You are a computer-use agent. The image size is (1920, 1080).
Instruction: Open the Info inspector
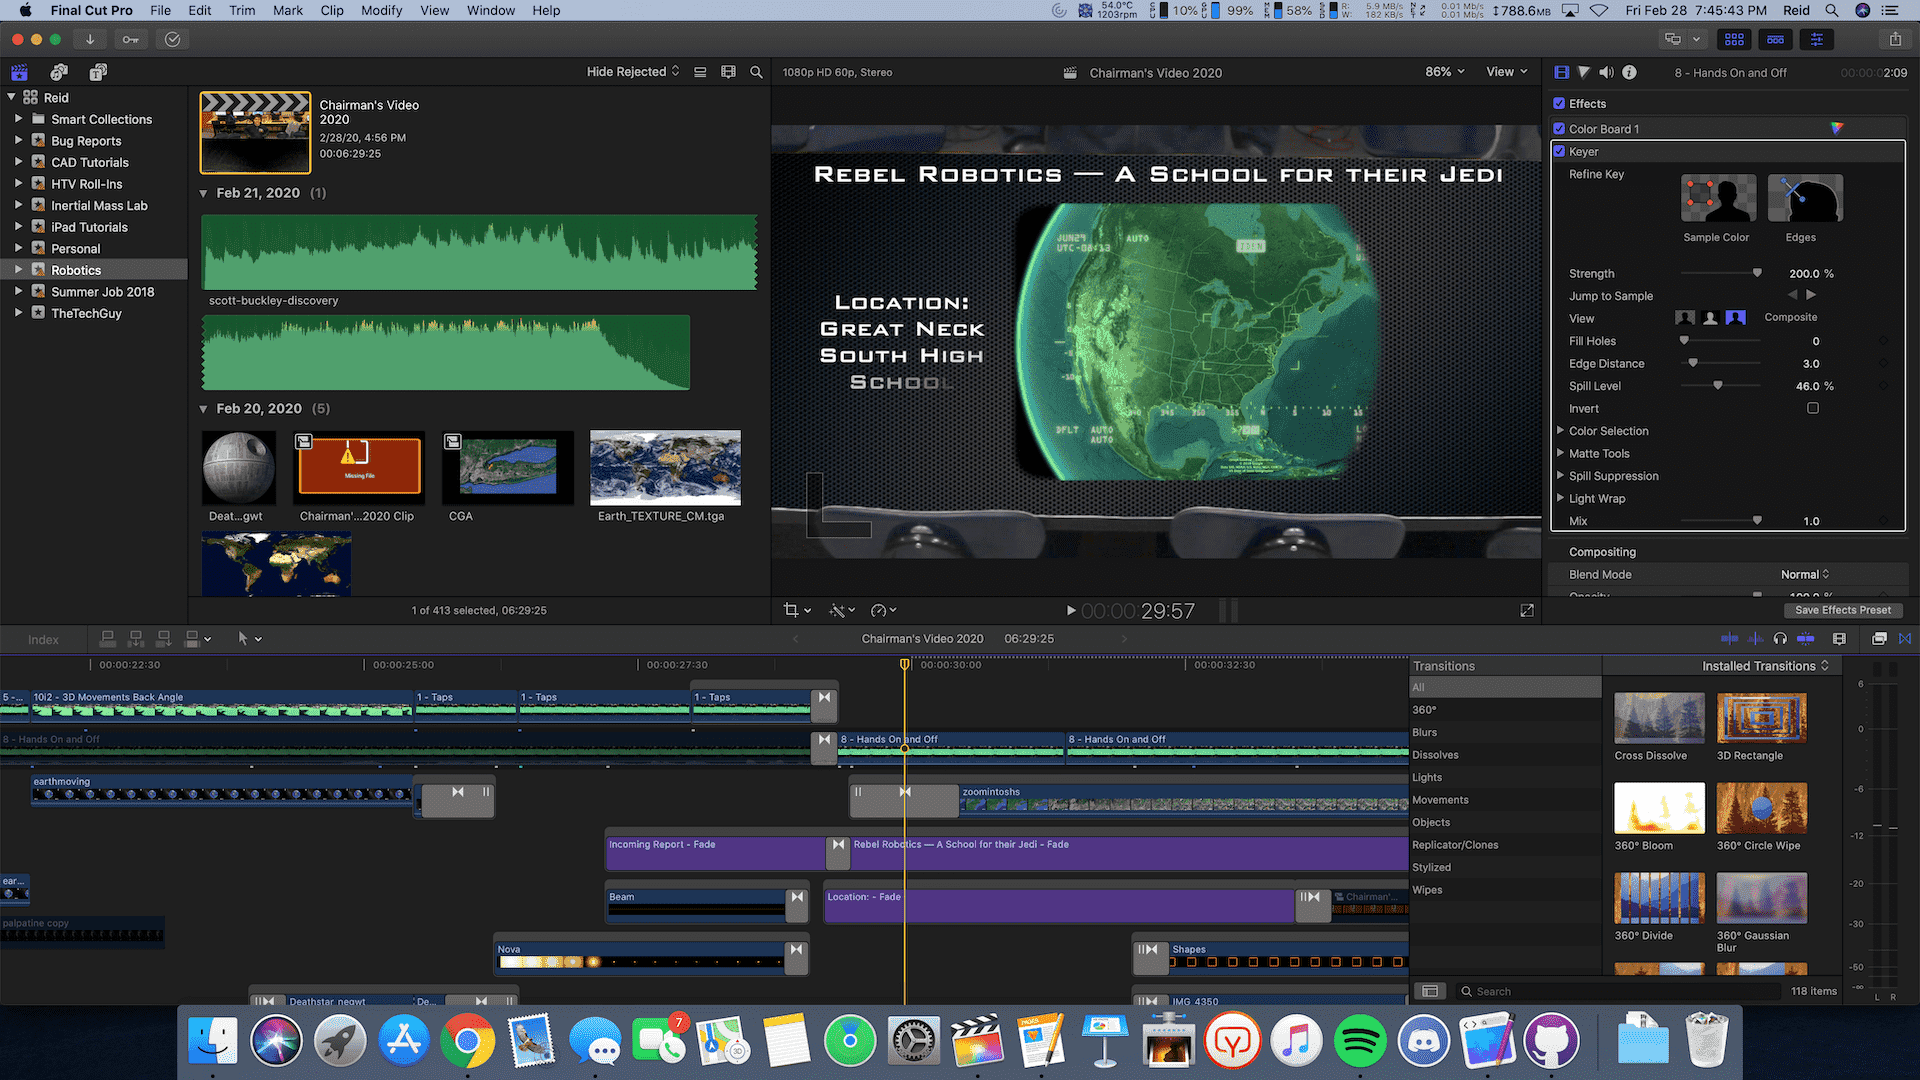coord(1629,72)
